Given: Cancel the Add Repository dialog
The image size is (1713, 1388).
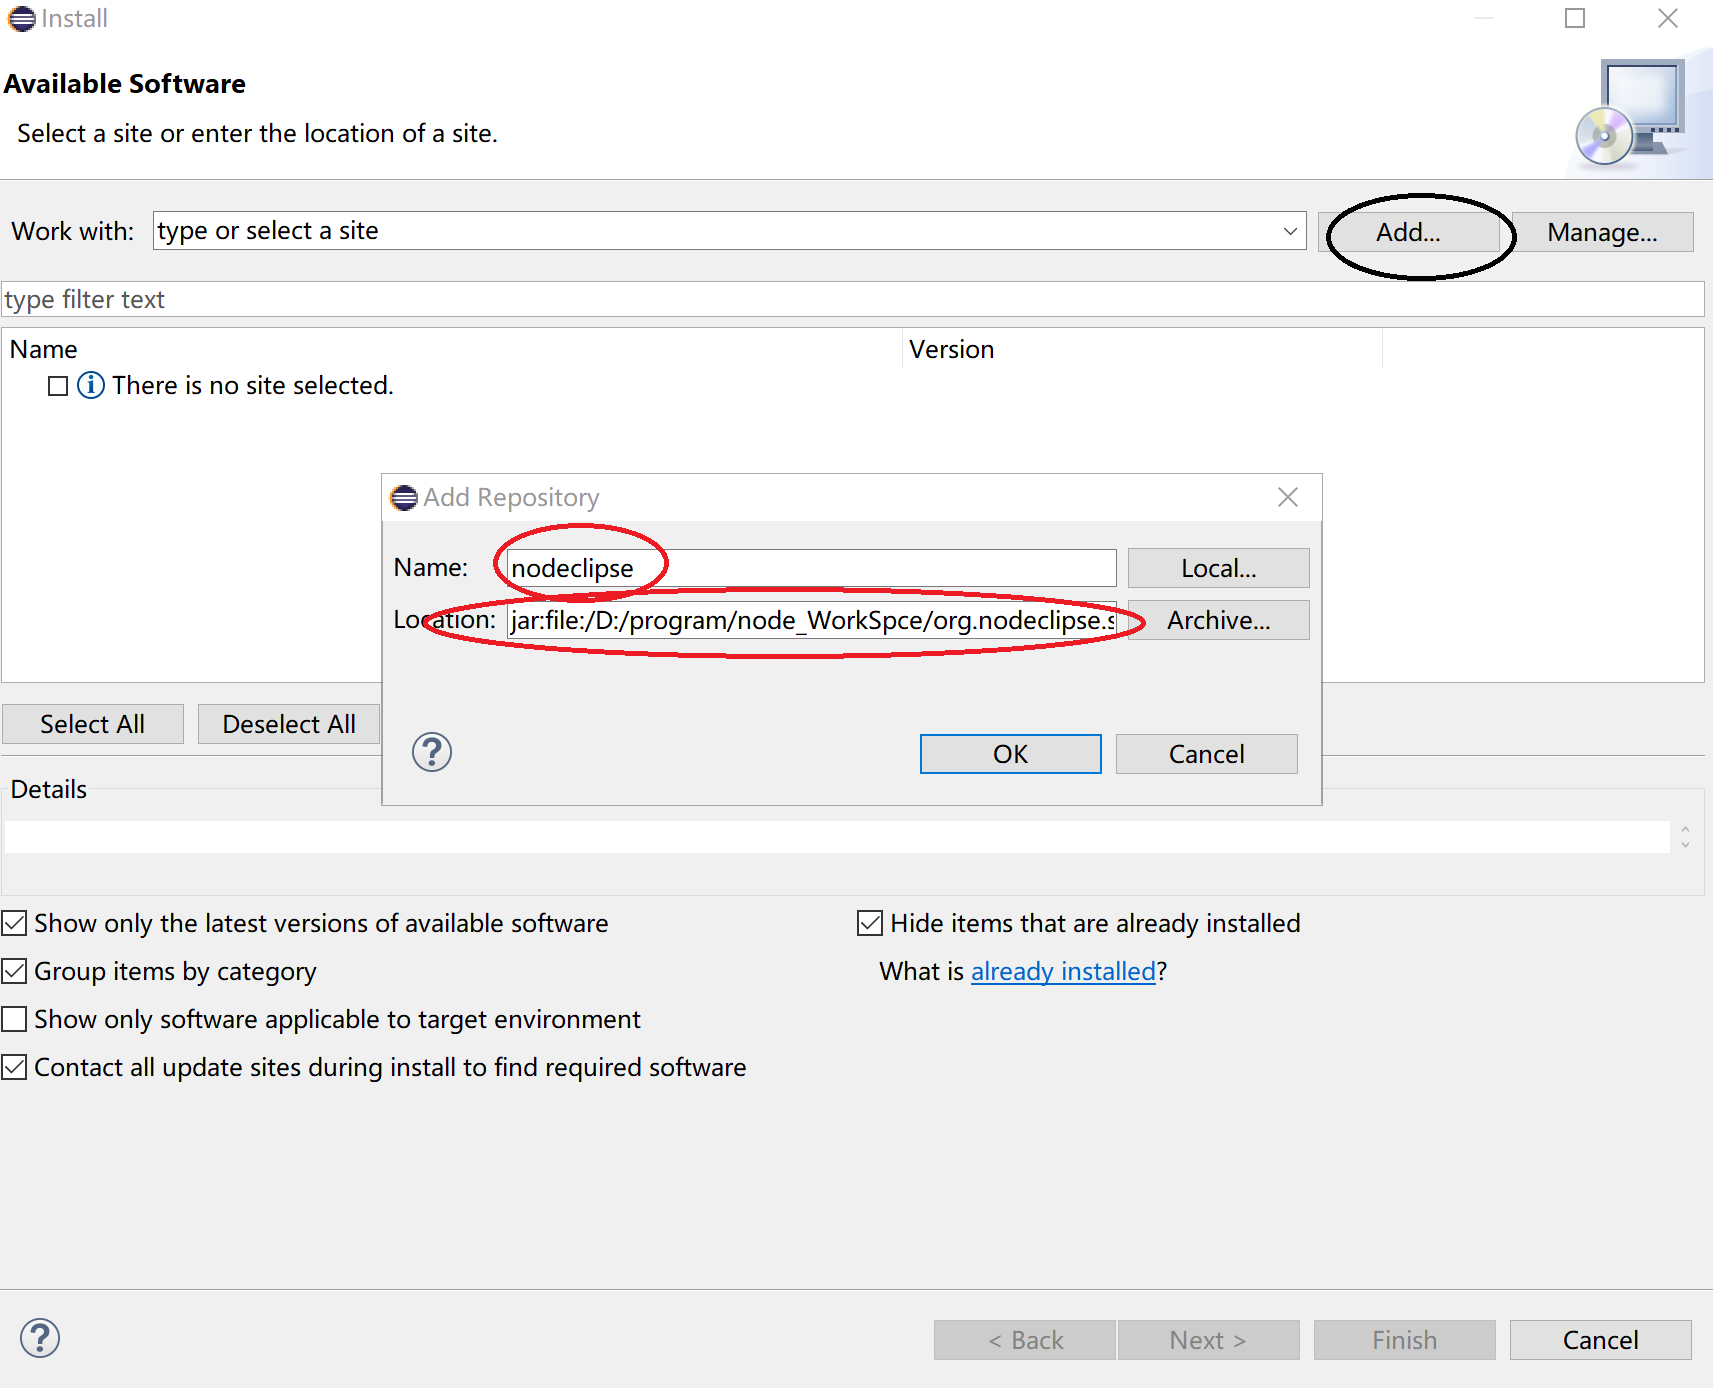Looking at the screenshot, I should point(1206,754).
